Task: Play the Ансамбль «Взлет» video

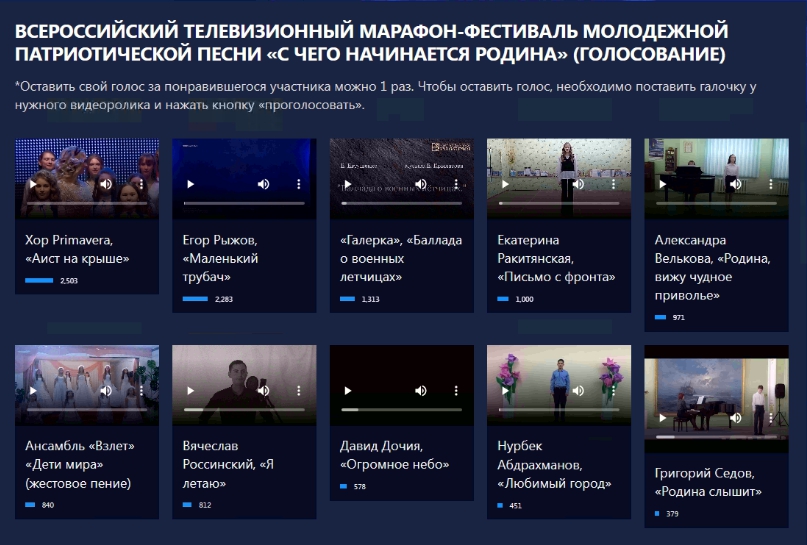Action: coord(33,391)
